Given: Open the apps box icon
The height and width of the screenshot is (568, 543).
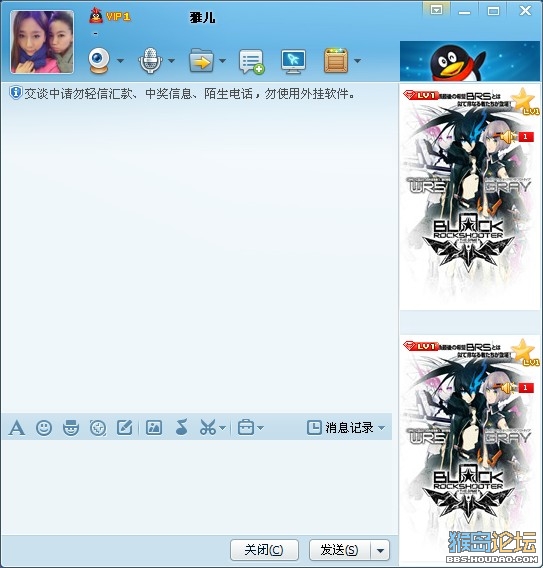Looking at the screenshot, I should [336, 61].
